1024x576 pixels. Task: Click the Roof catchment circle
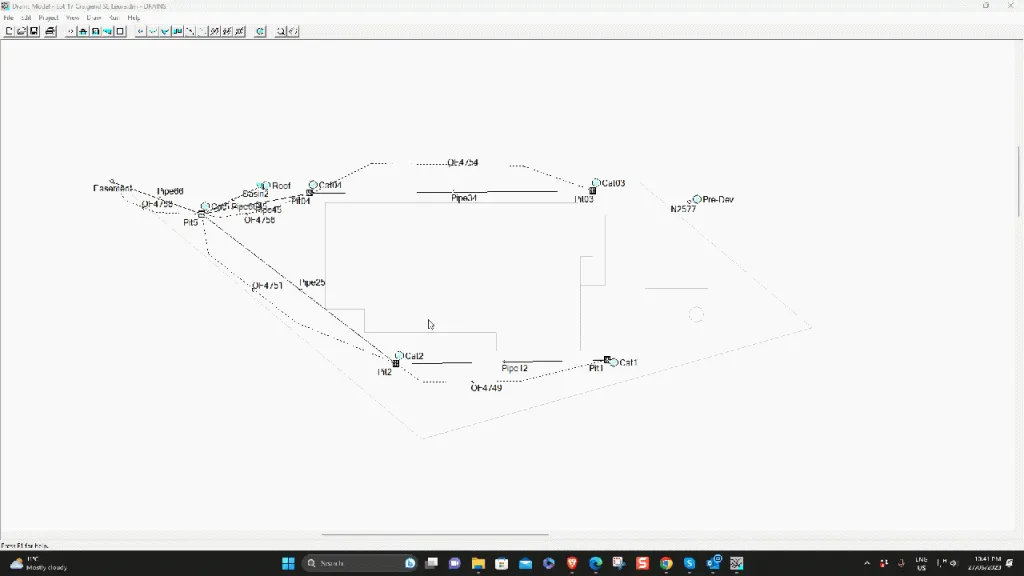266,185
